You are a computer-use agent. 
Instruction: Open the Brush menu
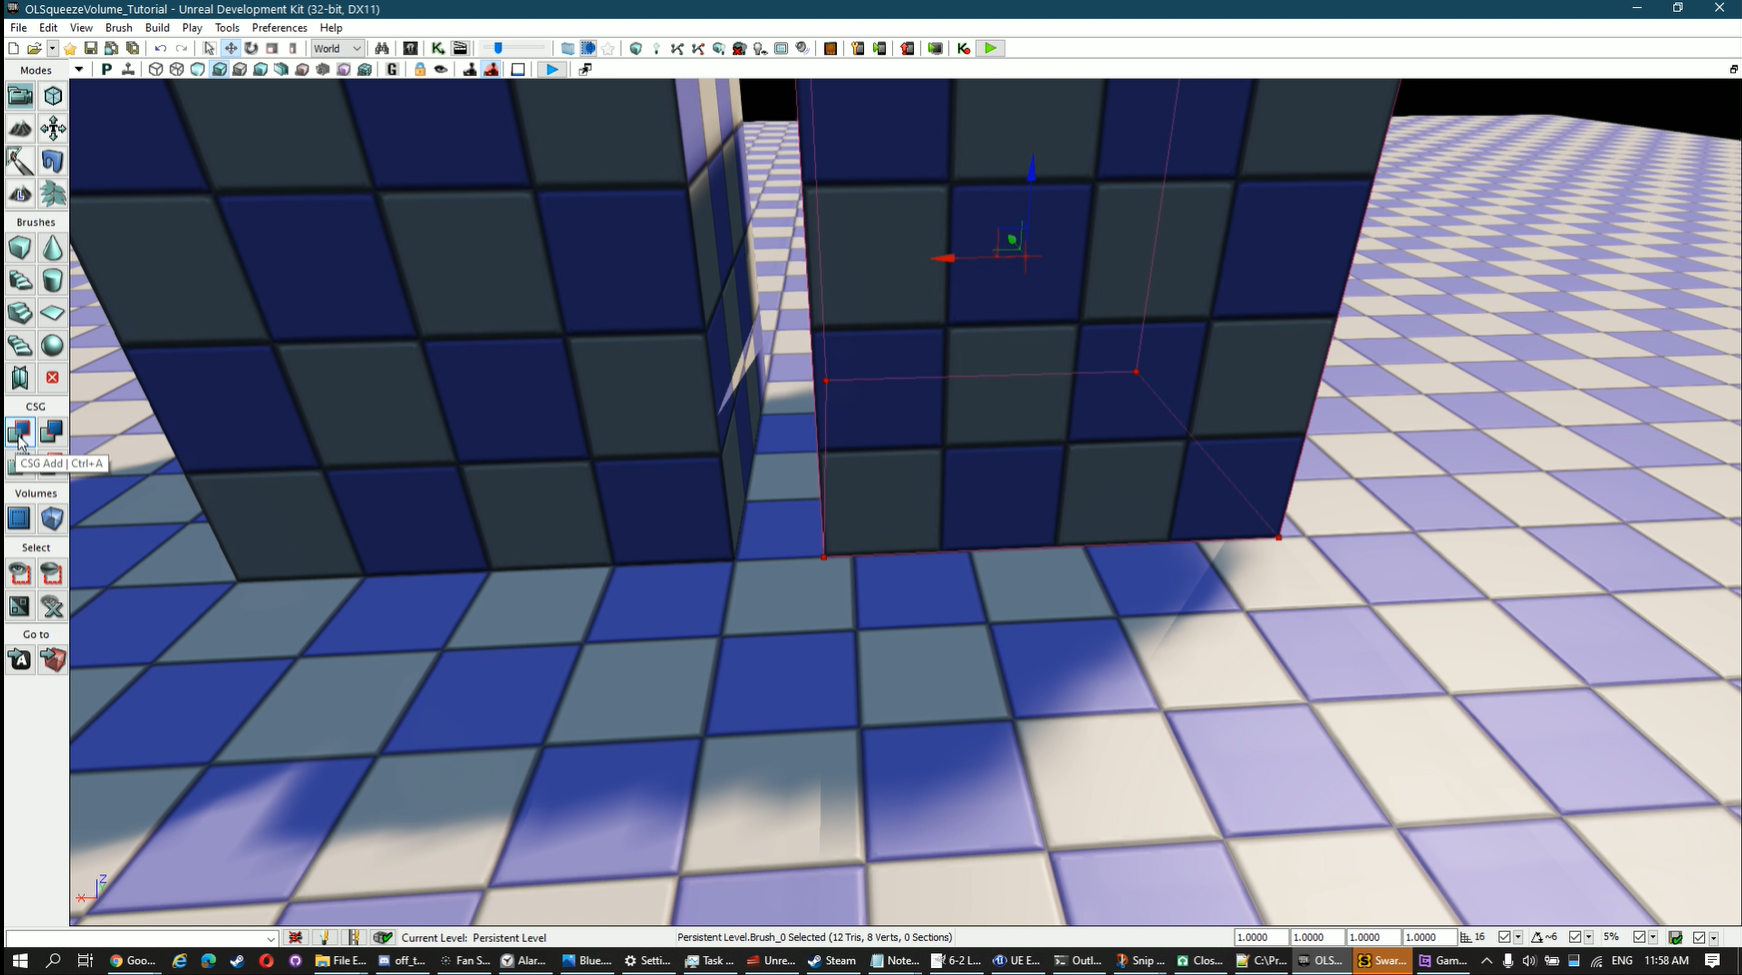(x=118, y=28)
